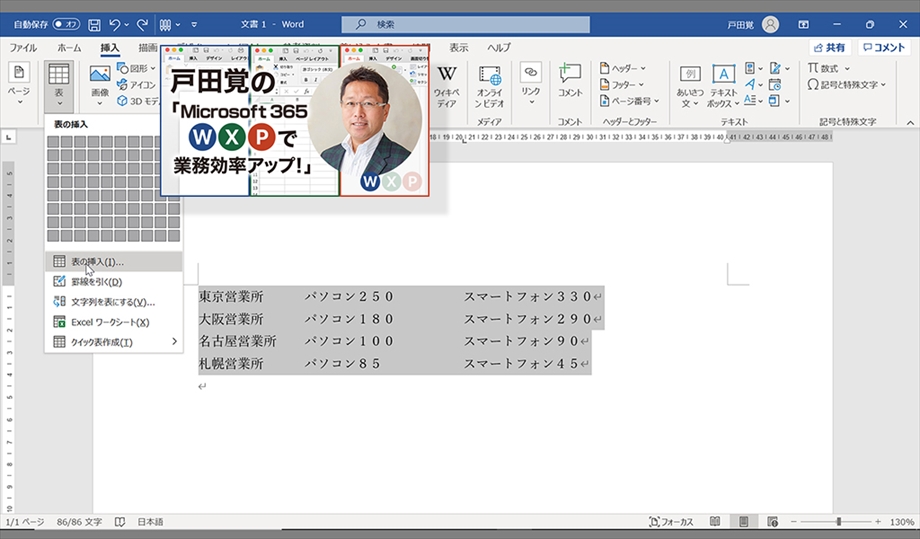Click the Redo arrow icon
Screen dimensions: 920x539
142,25
